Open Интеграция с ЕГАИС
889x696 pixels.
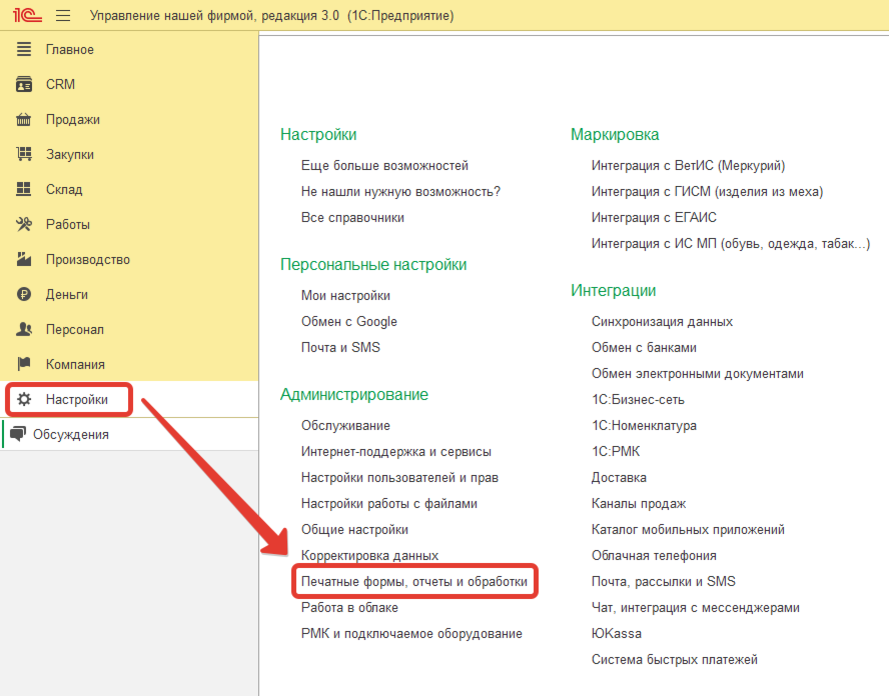coord(654,218)
